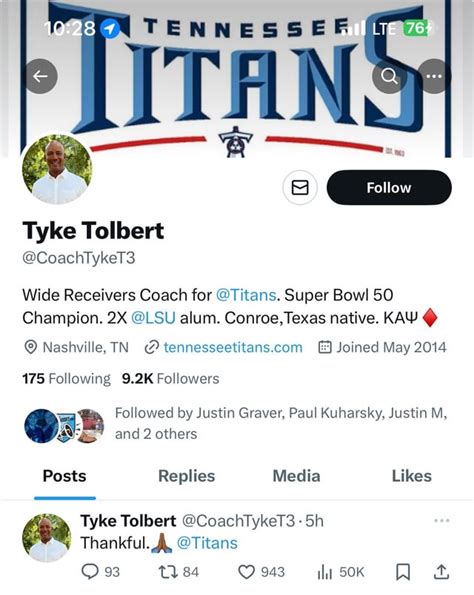Send a message via envelope icon
The image size is (474, 595).
(x=300, y=187)
